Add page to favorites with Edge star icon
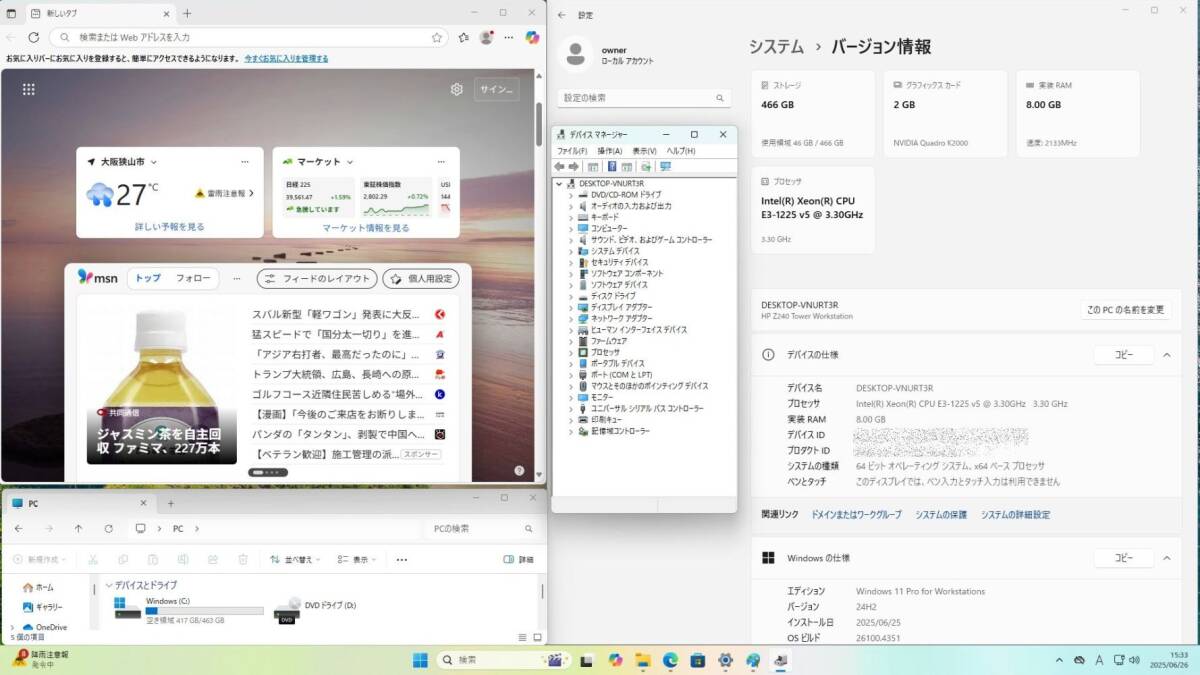1200x675 pixels. click(x=437, y=37)
